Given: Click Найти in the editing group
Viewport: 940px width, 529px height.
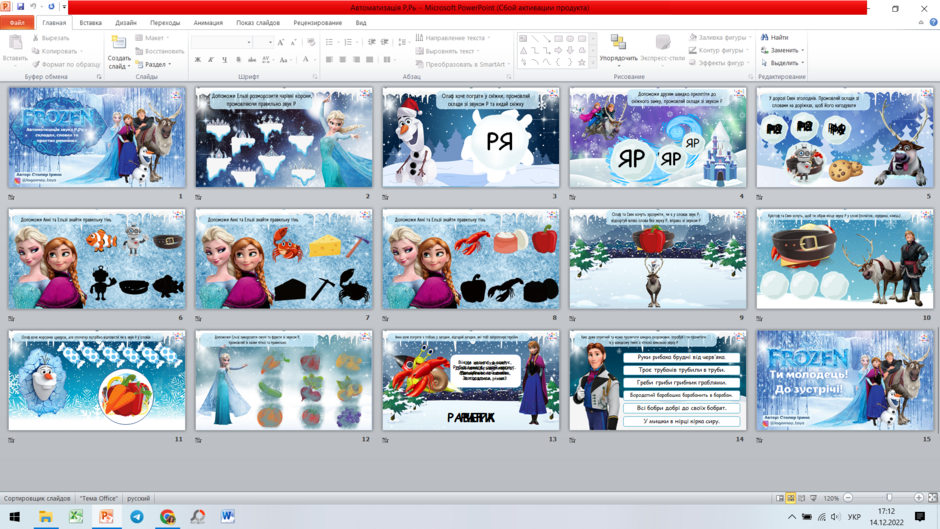Looking at the screenshot, I should point(775,37).
